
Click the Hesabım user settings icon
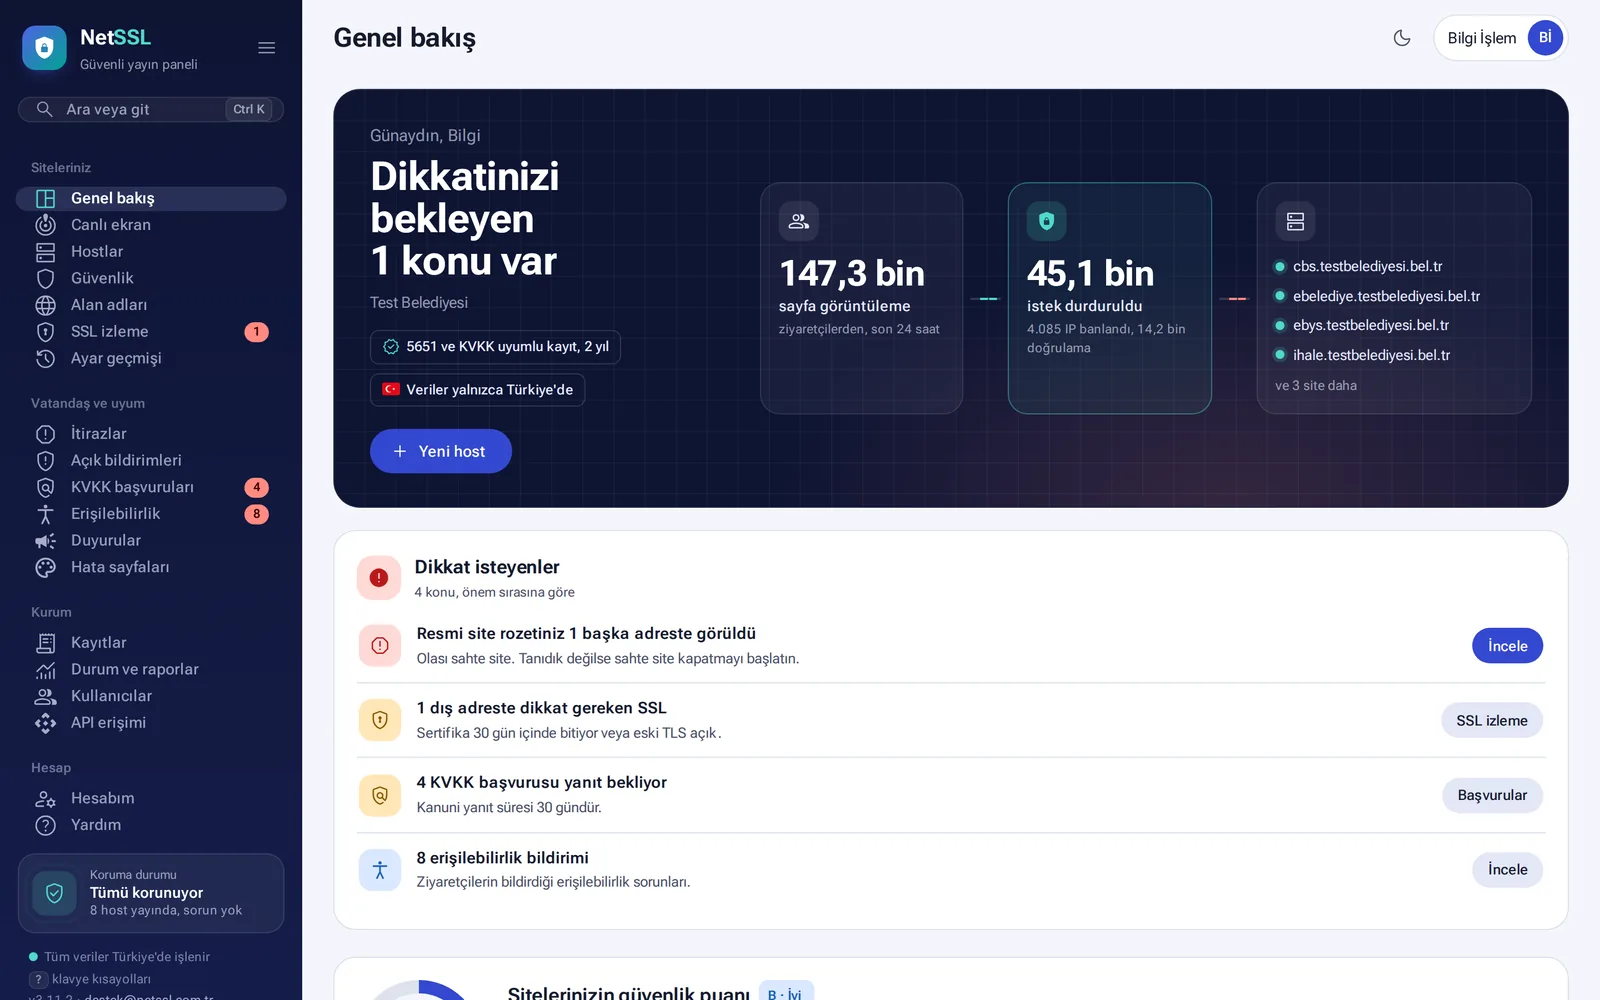45,799
